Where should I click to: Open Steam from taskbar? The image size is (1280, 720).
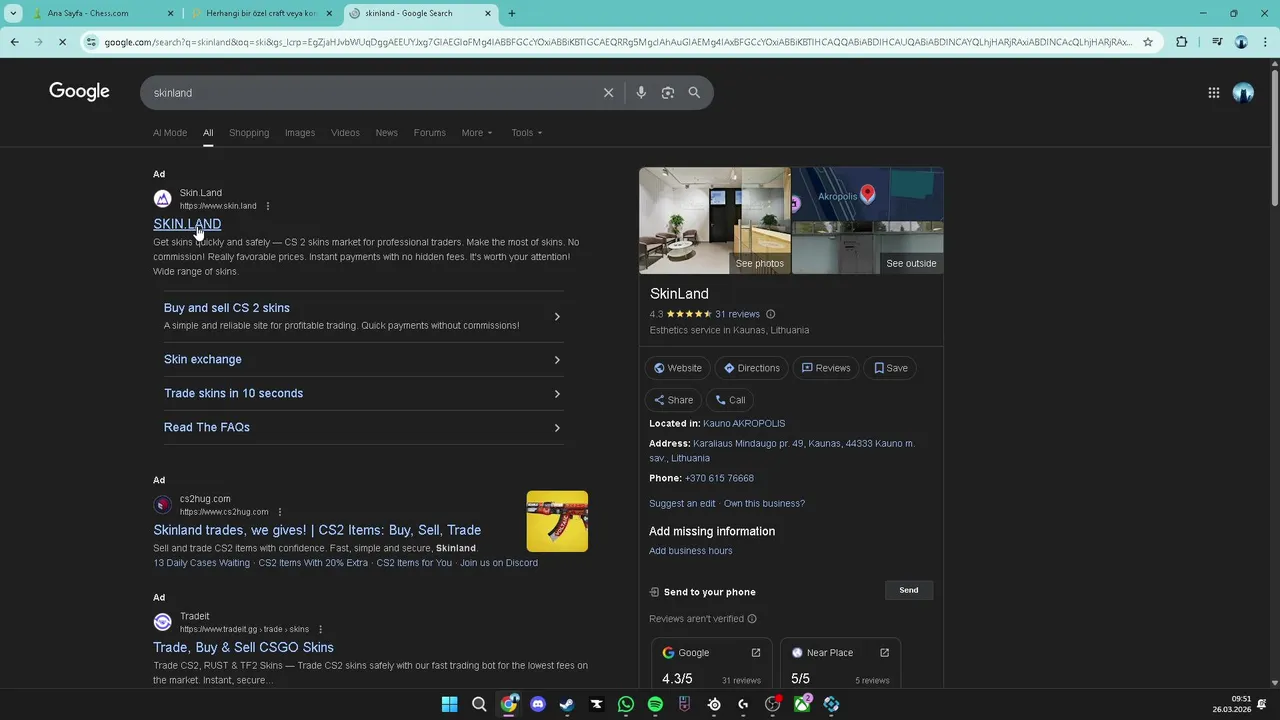coord(567,704)
